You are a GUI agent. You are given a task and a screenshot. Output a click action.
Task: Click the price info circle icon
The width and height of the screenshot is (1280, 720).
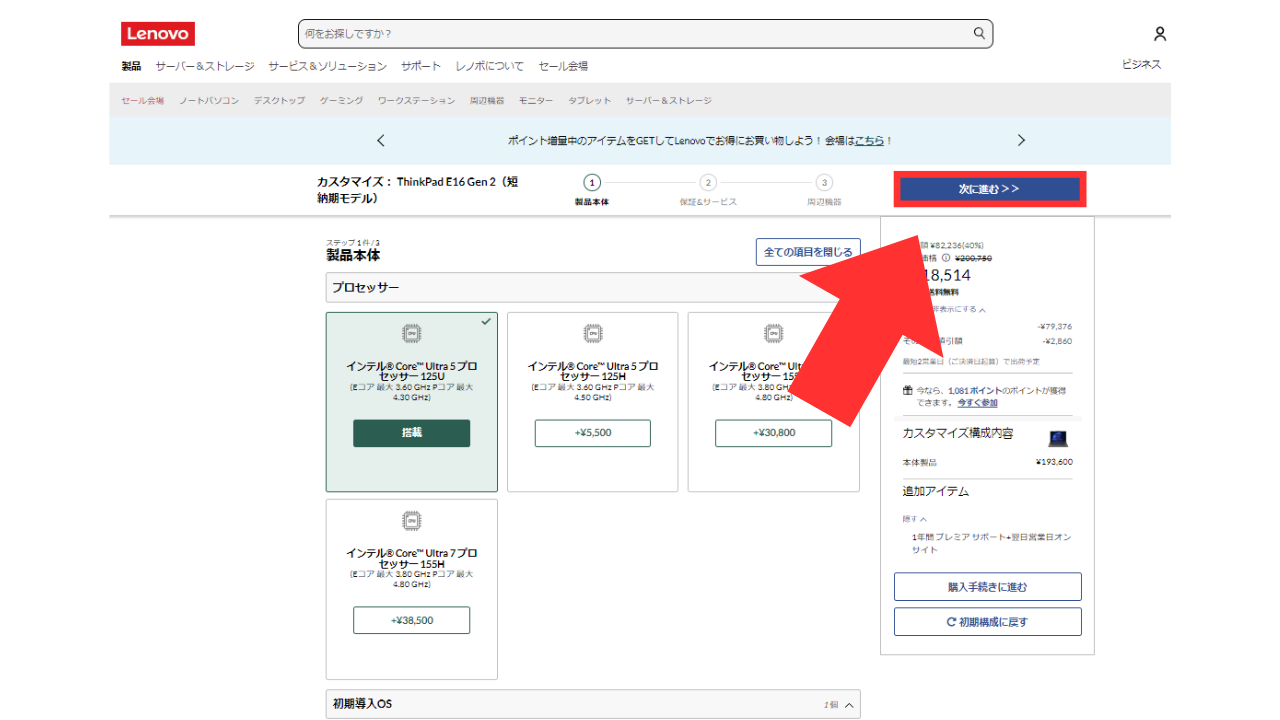click(x=946, y=258)
